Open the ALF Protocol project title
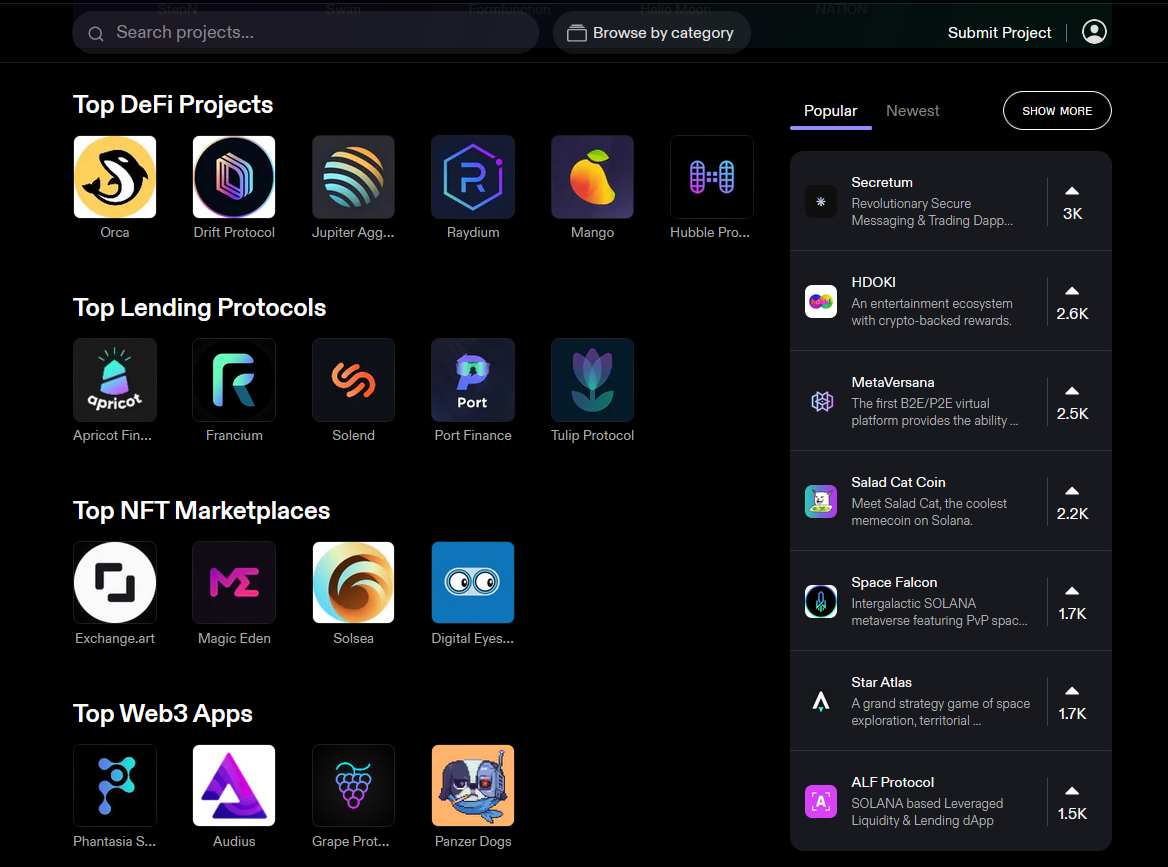The height and width of the screenshot is (867, 1168). (x=892, y=782)
